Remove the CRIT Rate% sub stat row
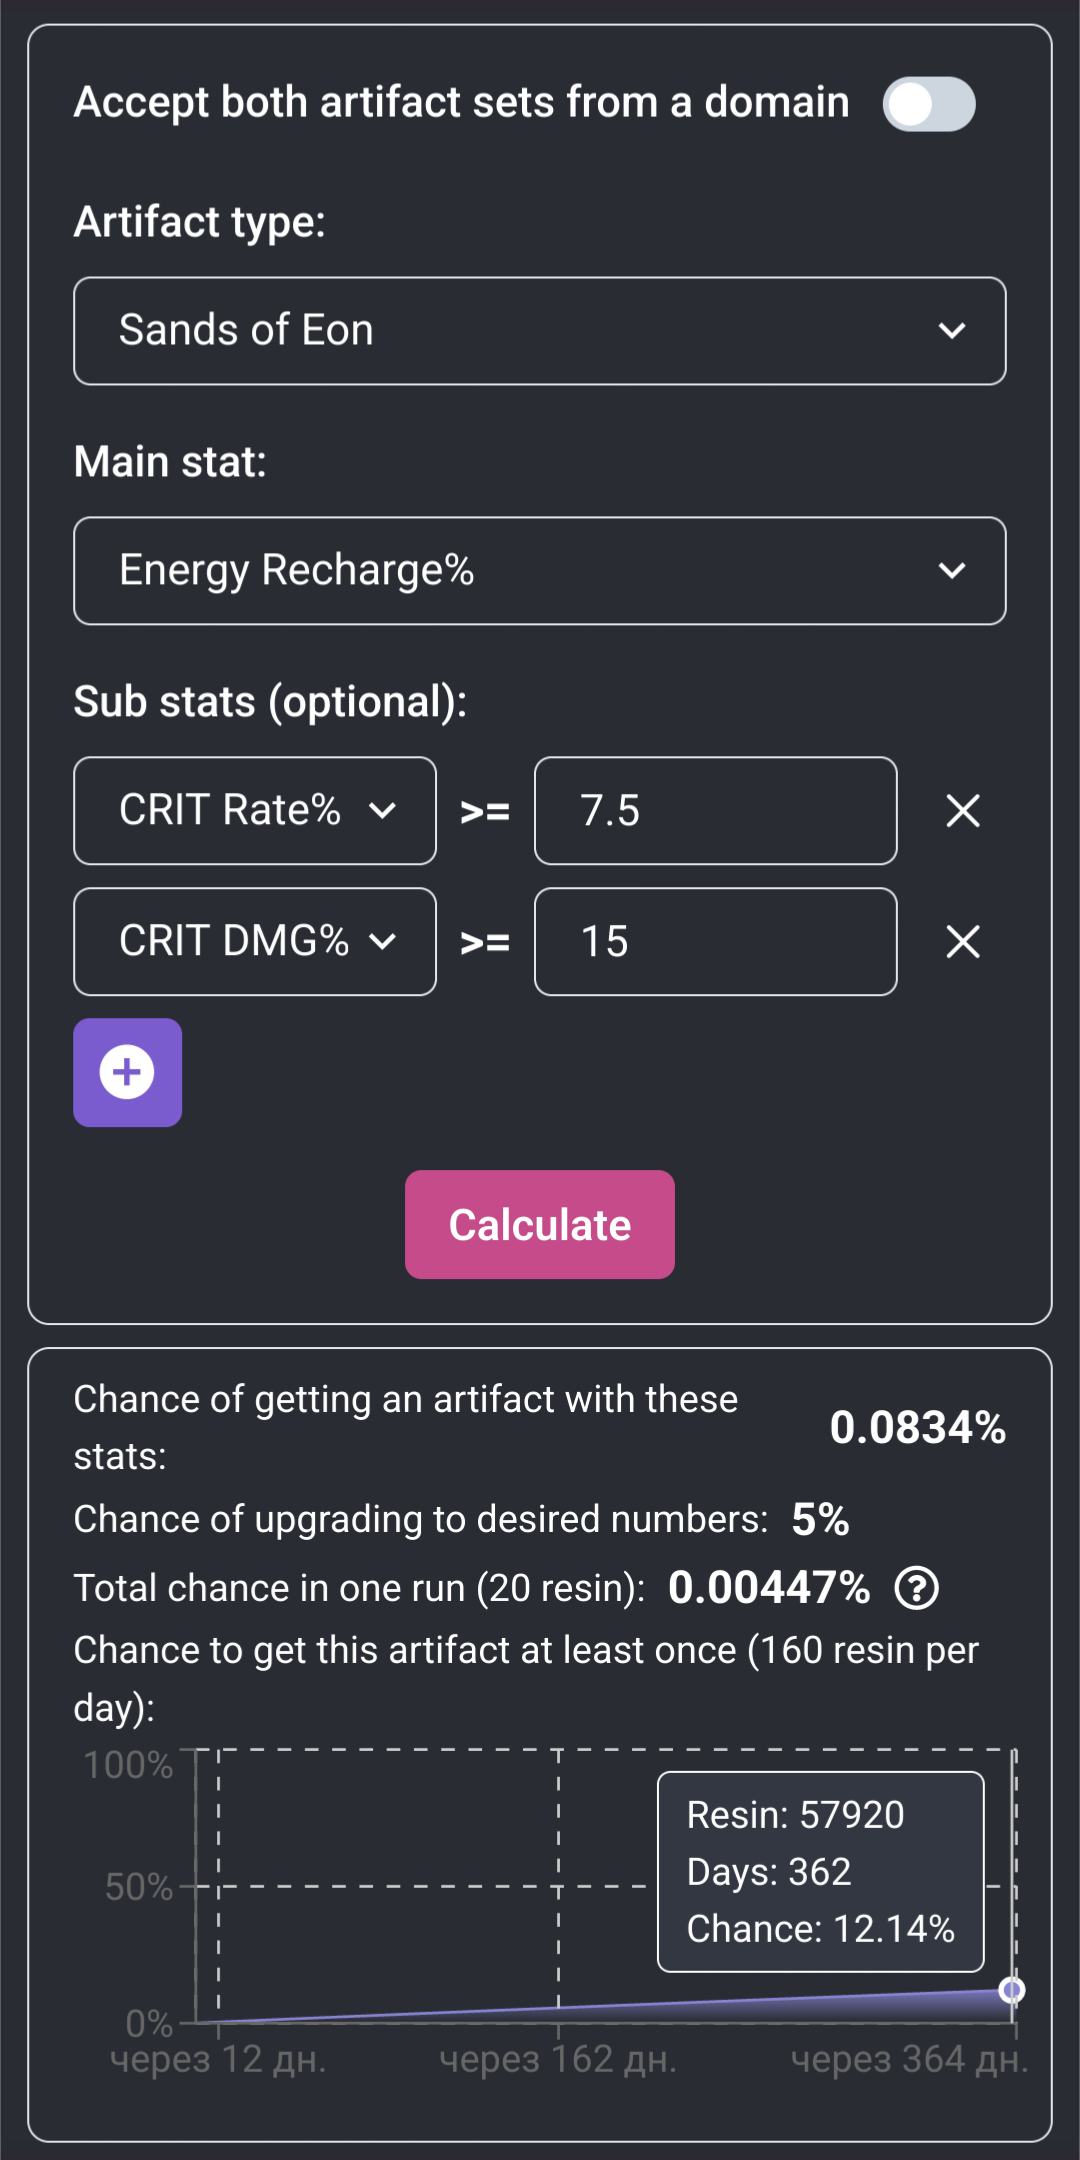This screenshot has height=2160, width=1080. [x=963, y=811]
